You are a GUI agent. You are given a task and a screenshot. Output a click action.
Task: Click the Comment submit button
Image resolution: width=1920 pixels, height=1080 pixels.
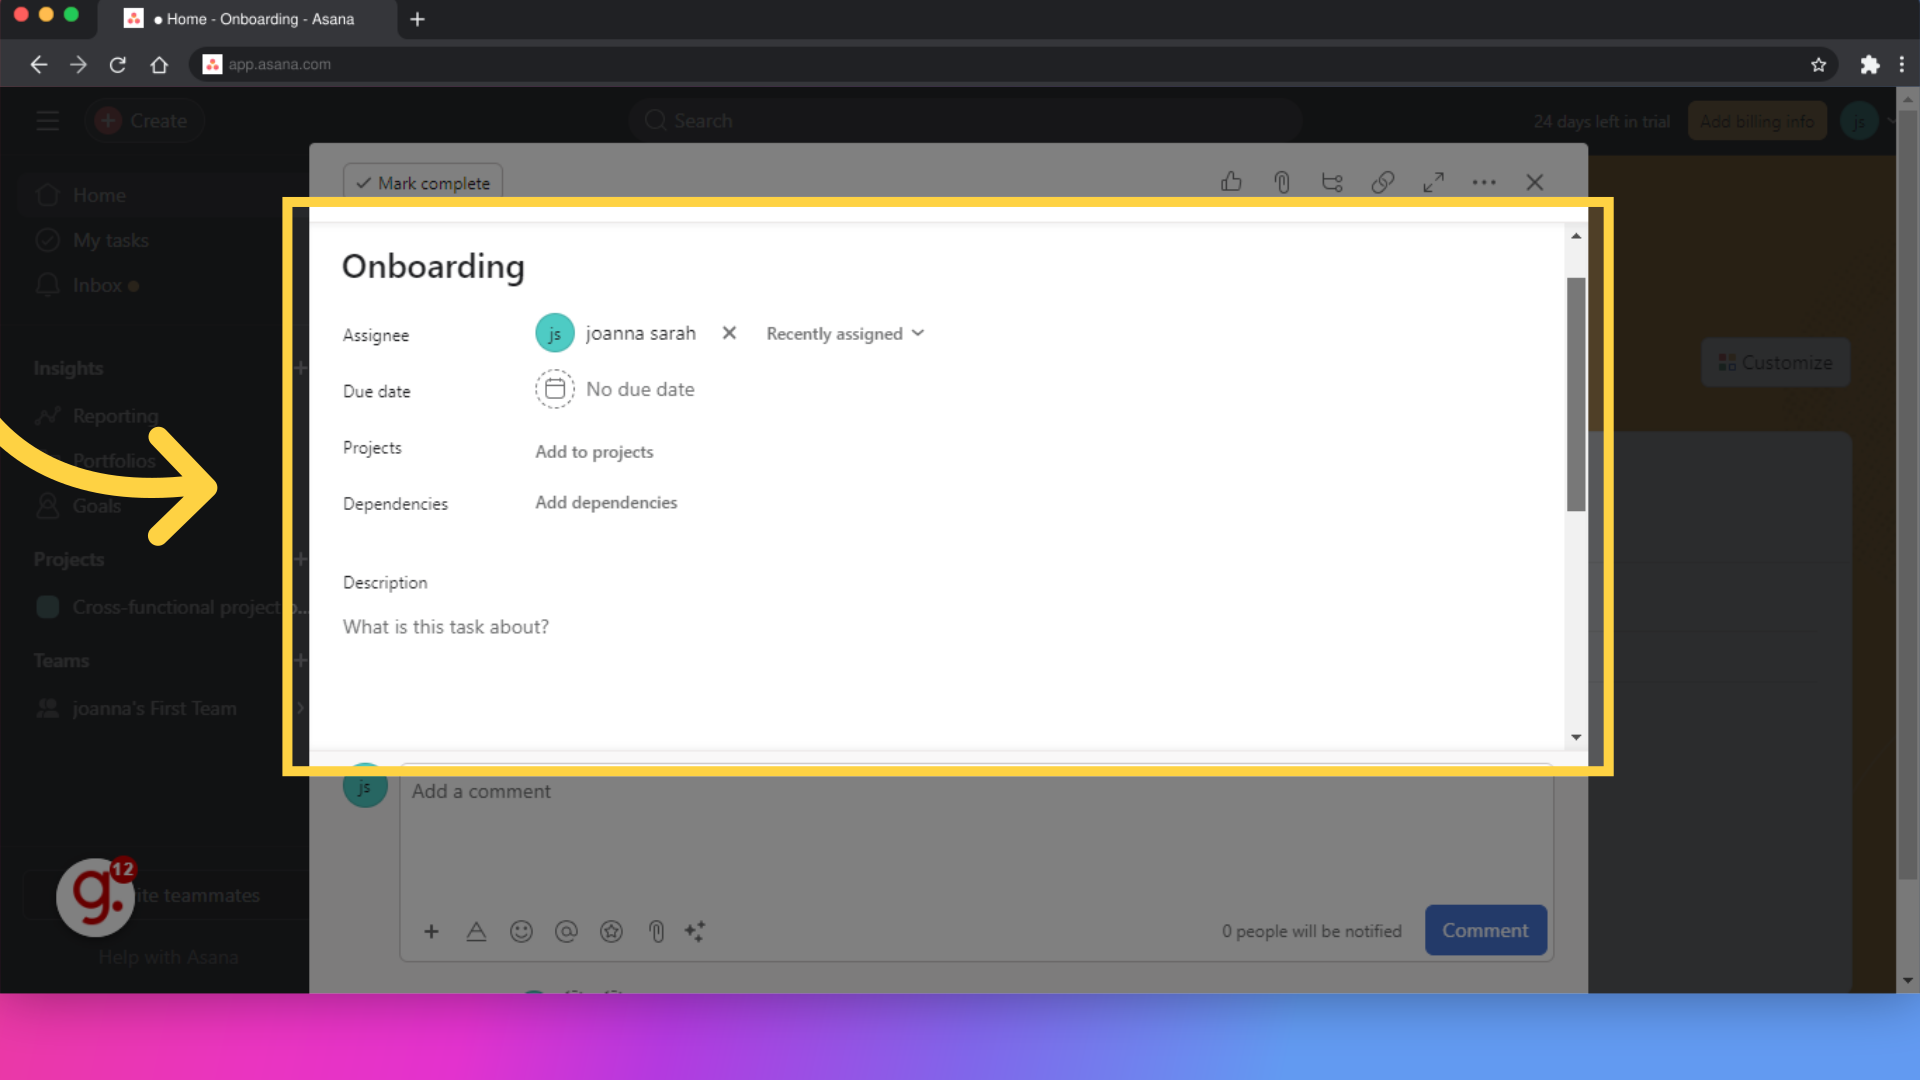pyautogui.click(x=1486, y=930)
